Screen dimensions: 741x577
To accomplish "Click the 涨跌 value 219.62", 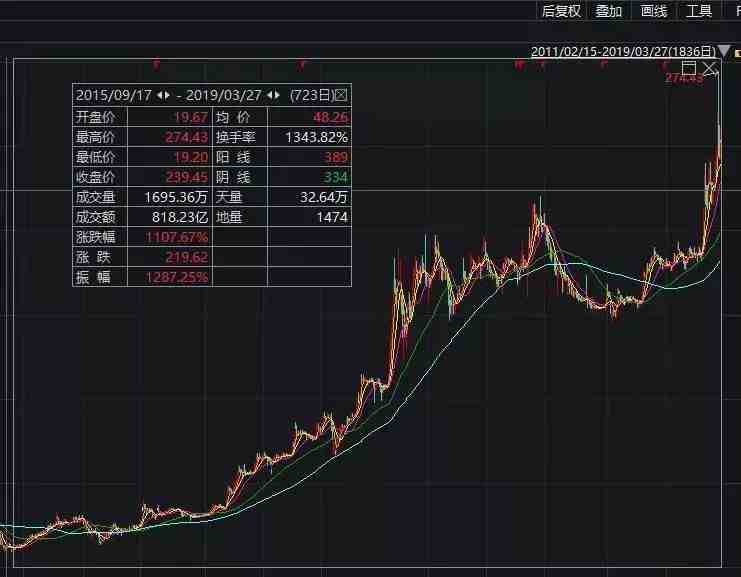I will [186, 257].
